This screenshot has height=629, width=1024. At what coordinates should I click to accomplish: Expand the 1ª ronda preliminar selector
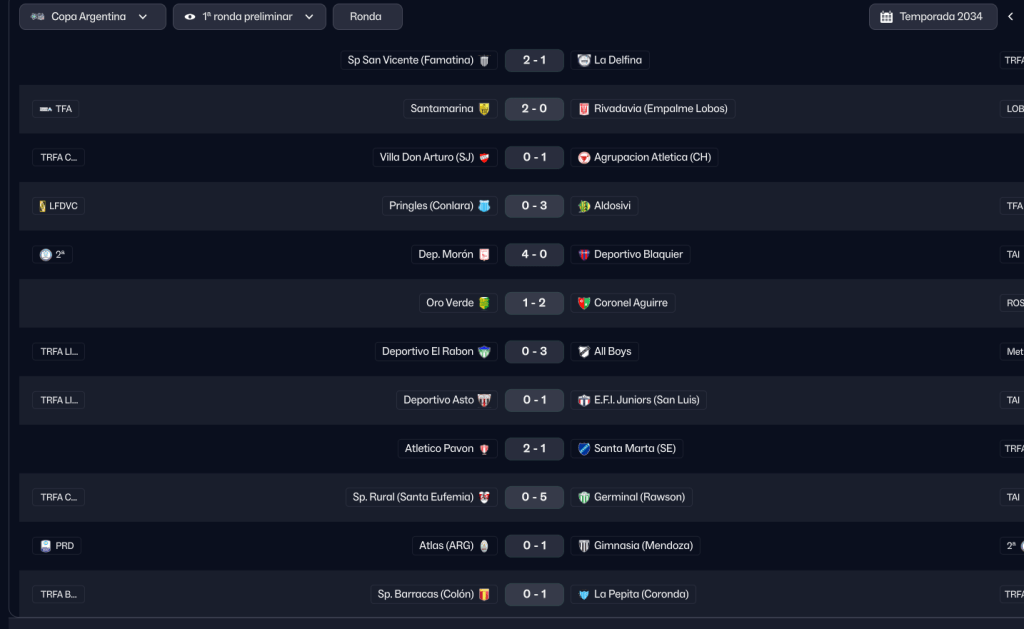tap(249, 17)
